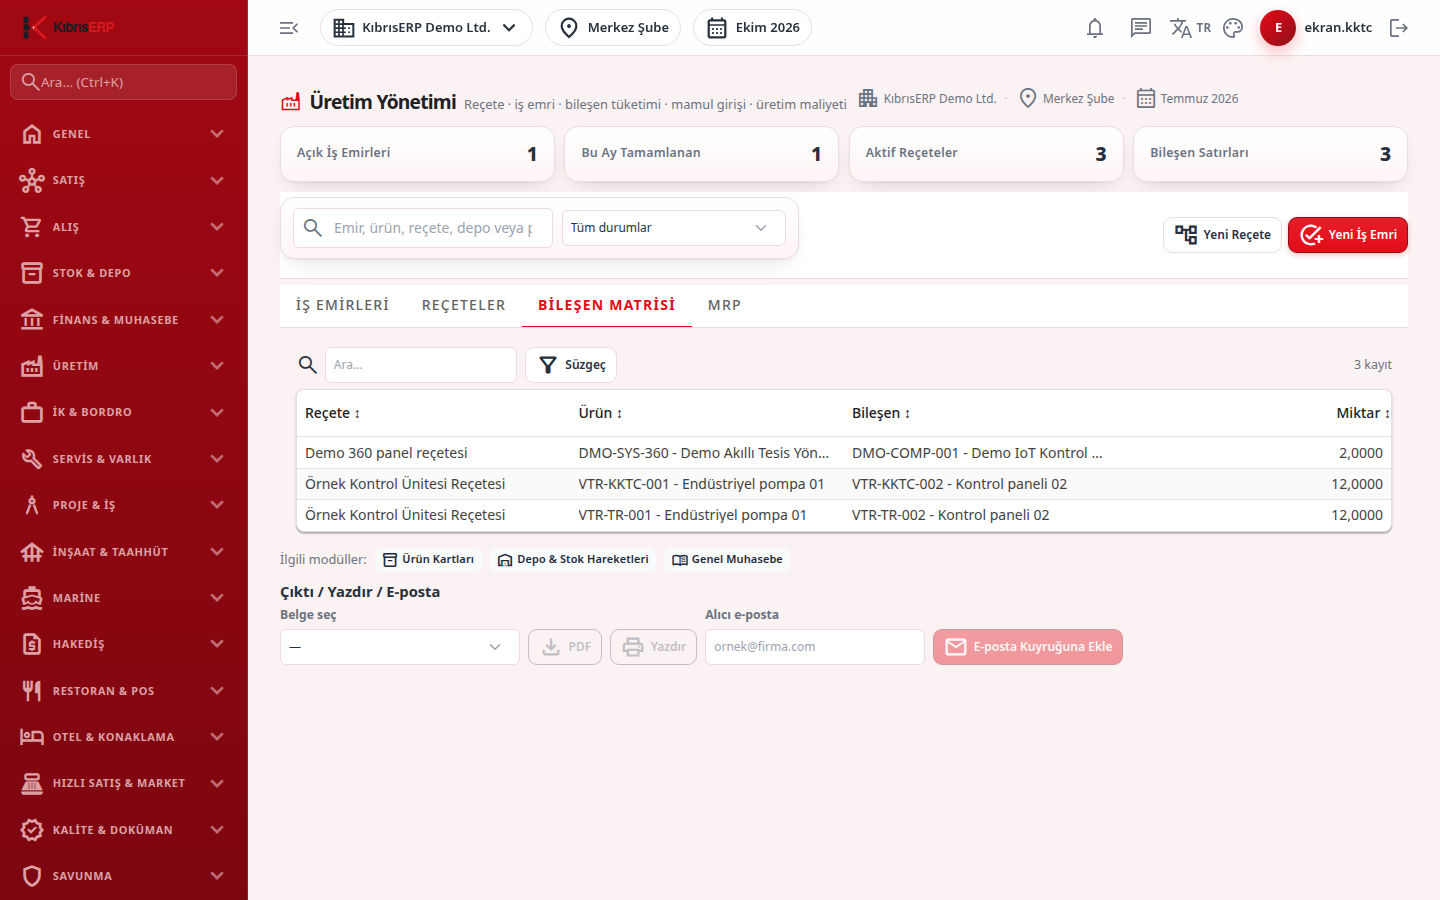Click the magnifier icon beside the table search
Image resolution: width=1440 pixels, height=900 pixels.
coord(308,365)
